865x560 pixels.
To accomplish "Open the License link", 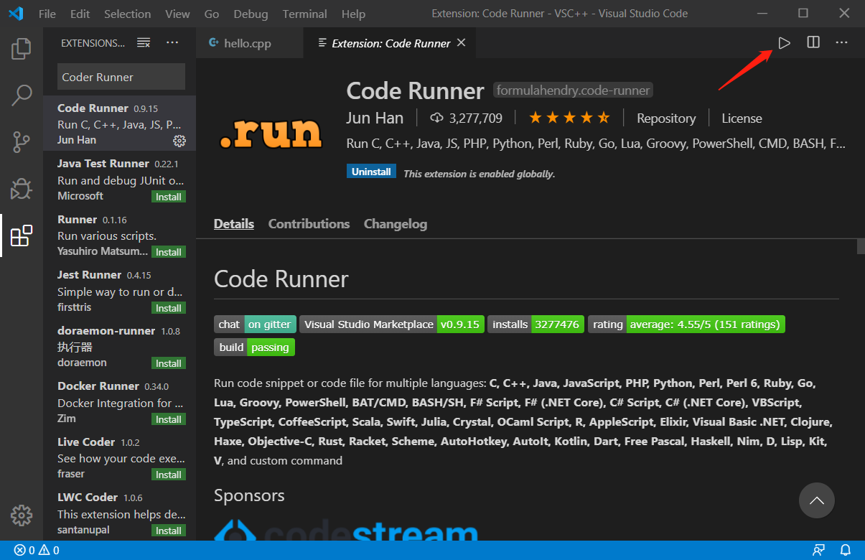I will click(x=741, y=118).
